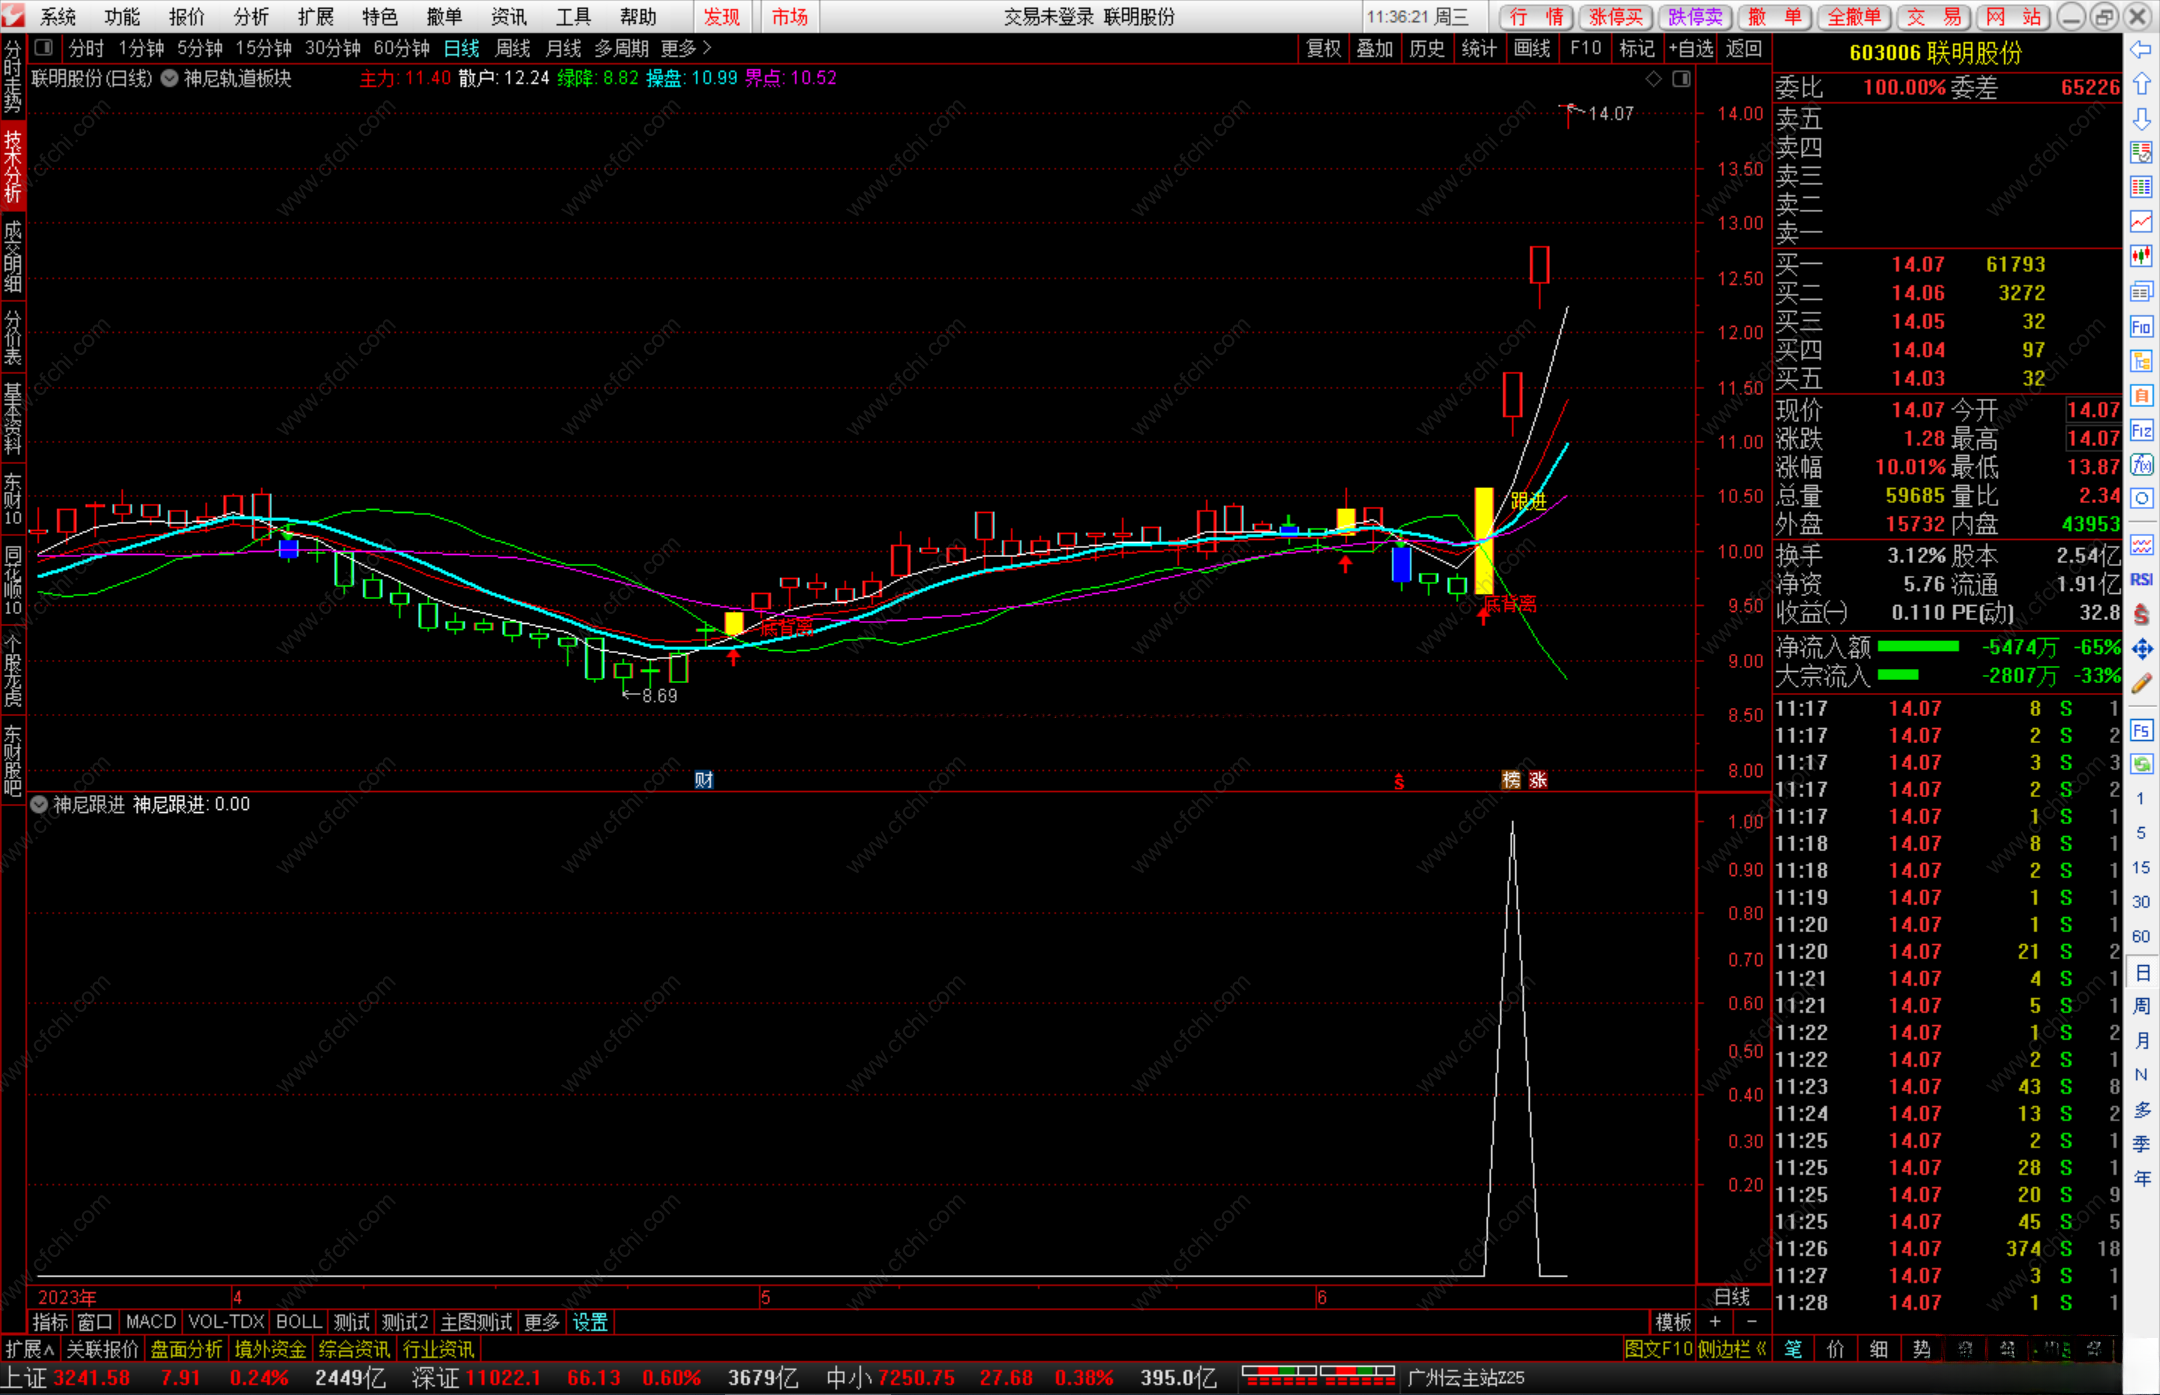The image size is (2160, 1395).
Task: Toggle circle check beside 神尼轨道板块 indicator
Action: (170, 78)
